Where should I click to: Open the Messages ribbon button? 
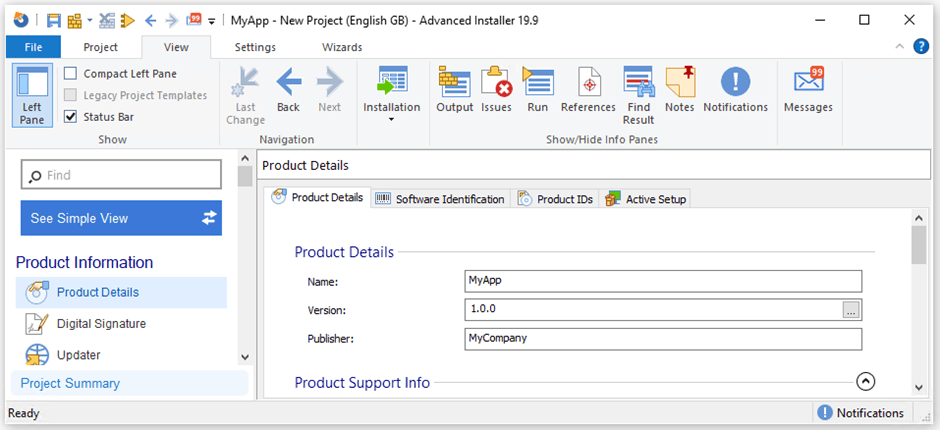tap(808, 90)
